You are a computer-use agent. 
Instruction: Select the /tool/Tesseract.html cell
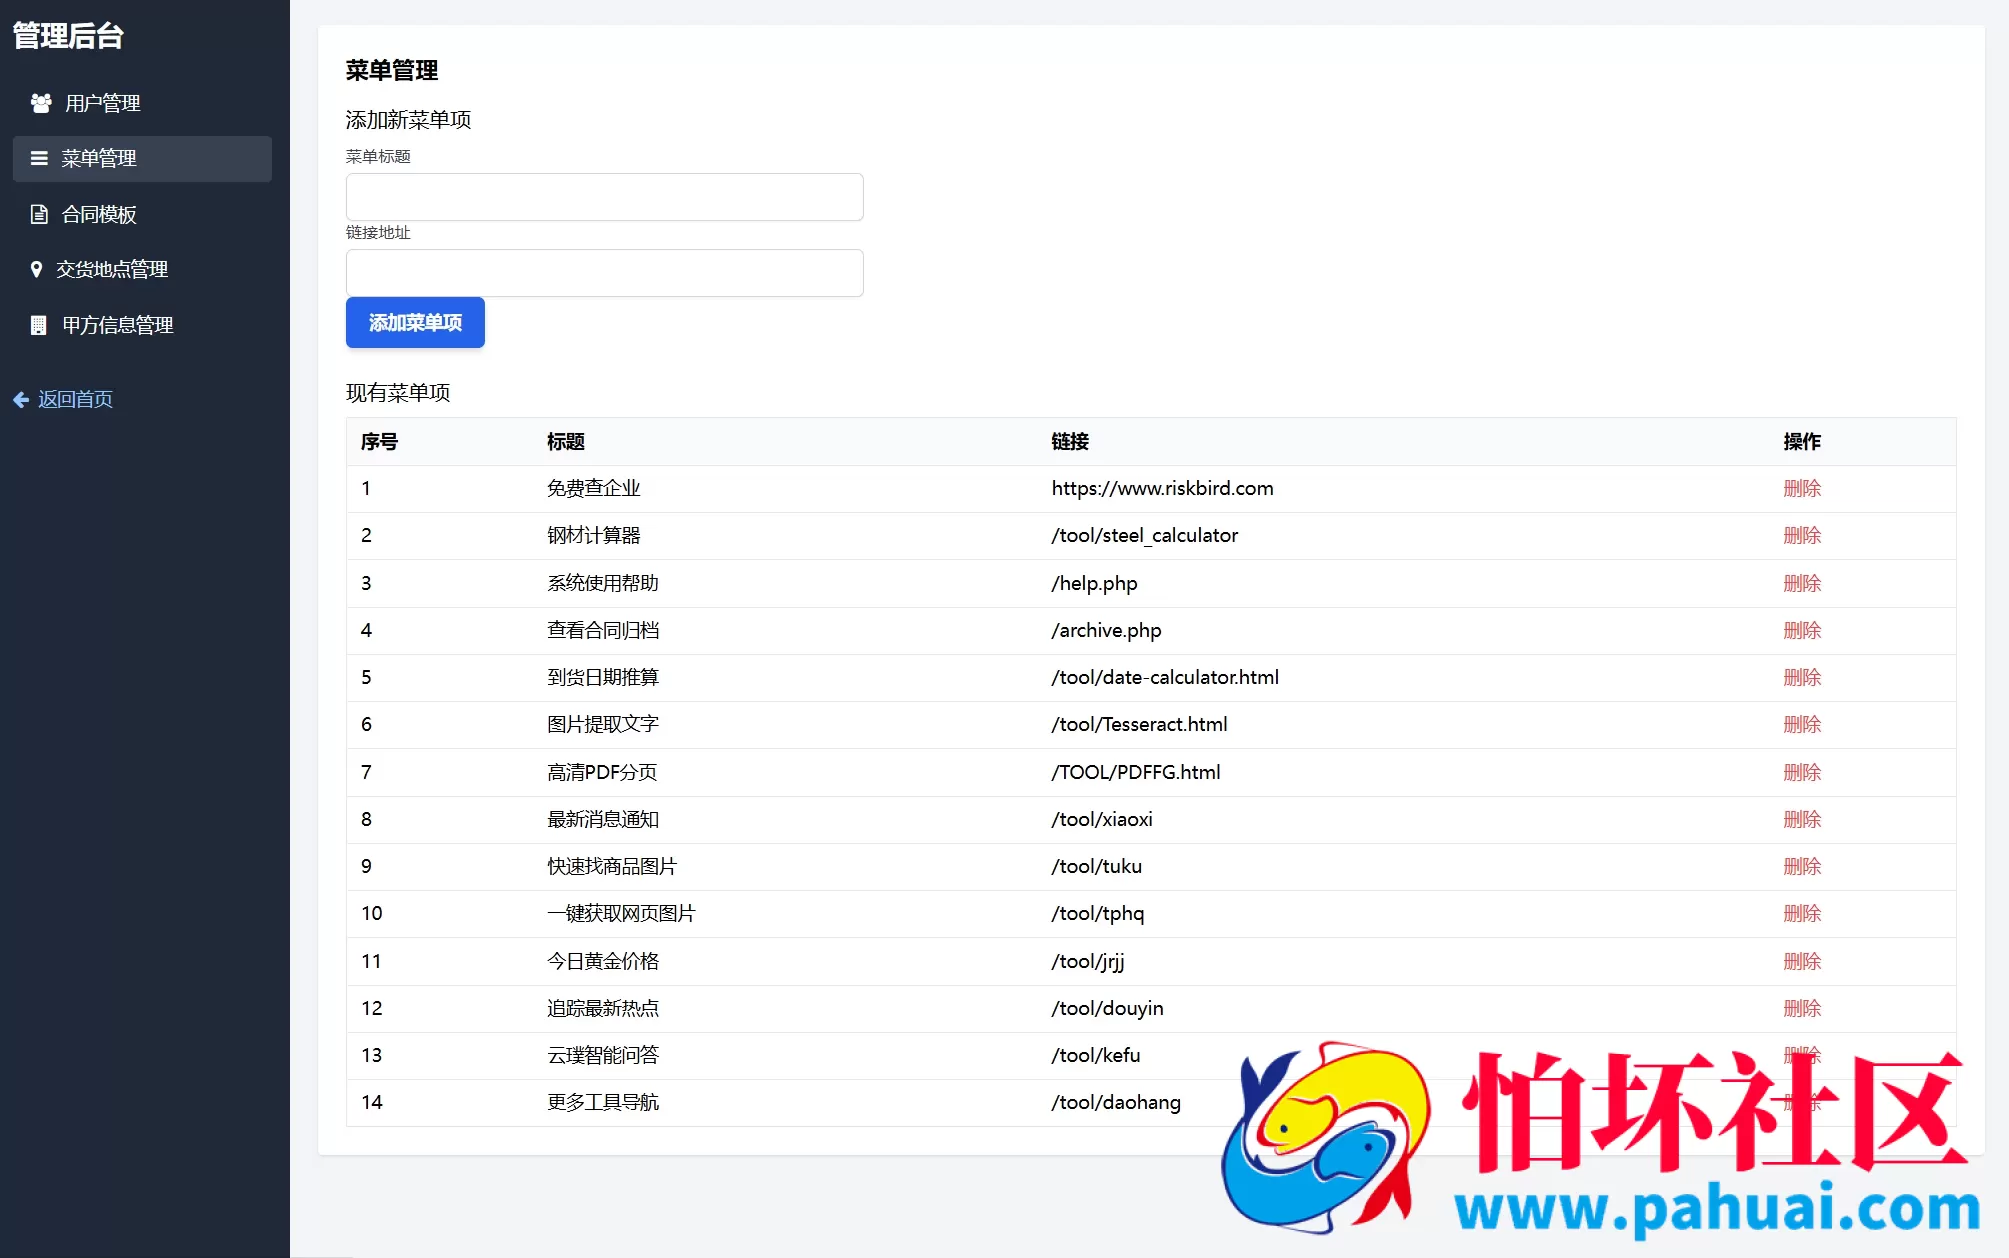[1139, 724]
